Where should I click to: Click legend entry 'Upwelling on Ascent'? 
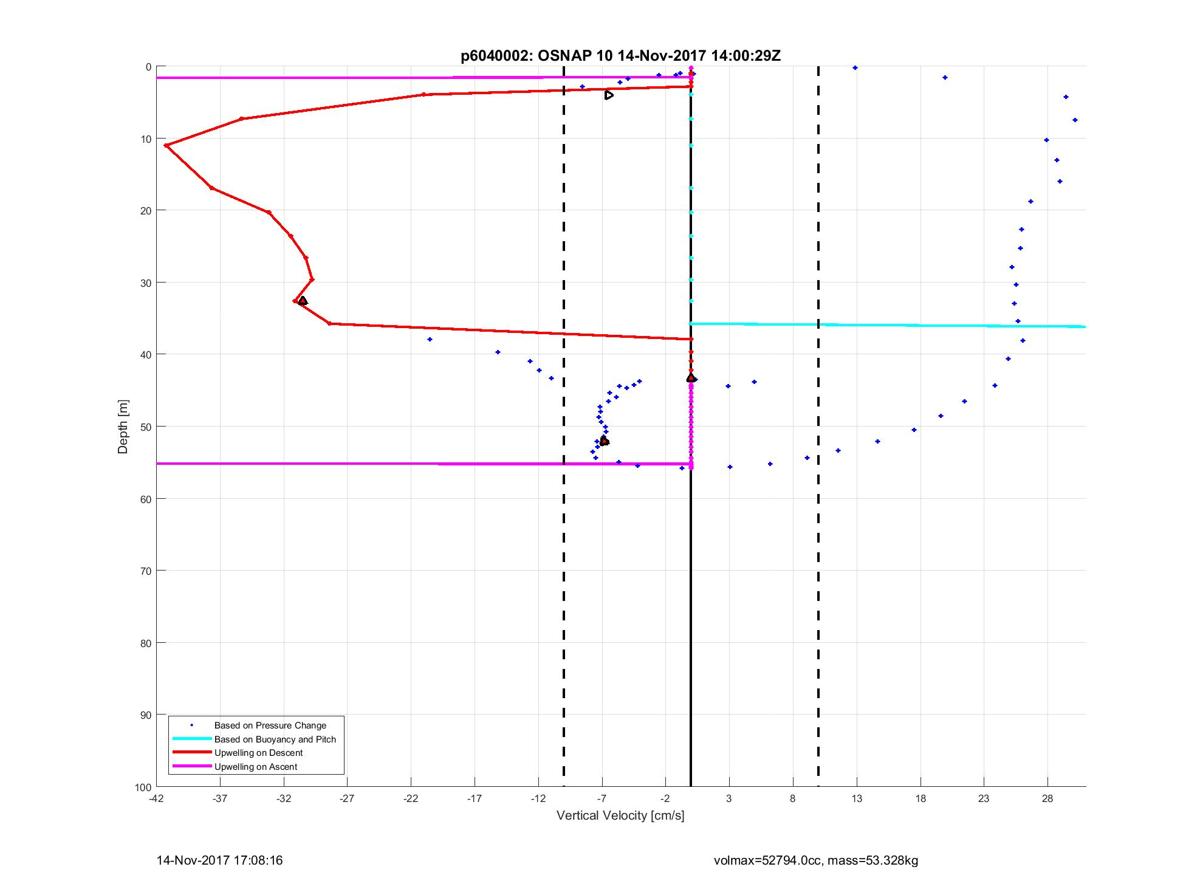[x=256, y=767]
